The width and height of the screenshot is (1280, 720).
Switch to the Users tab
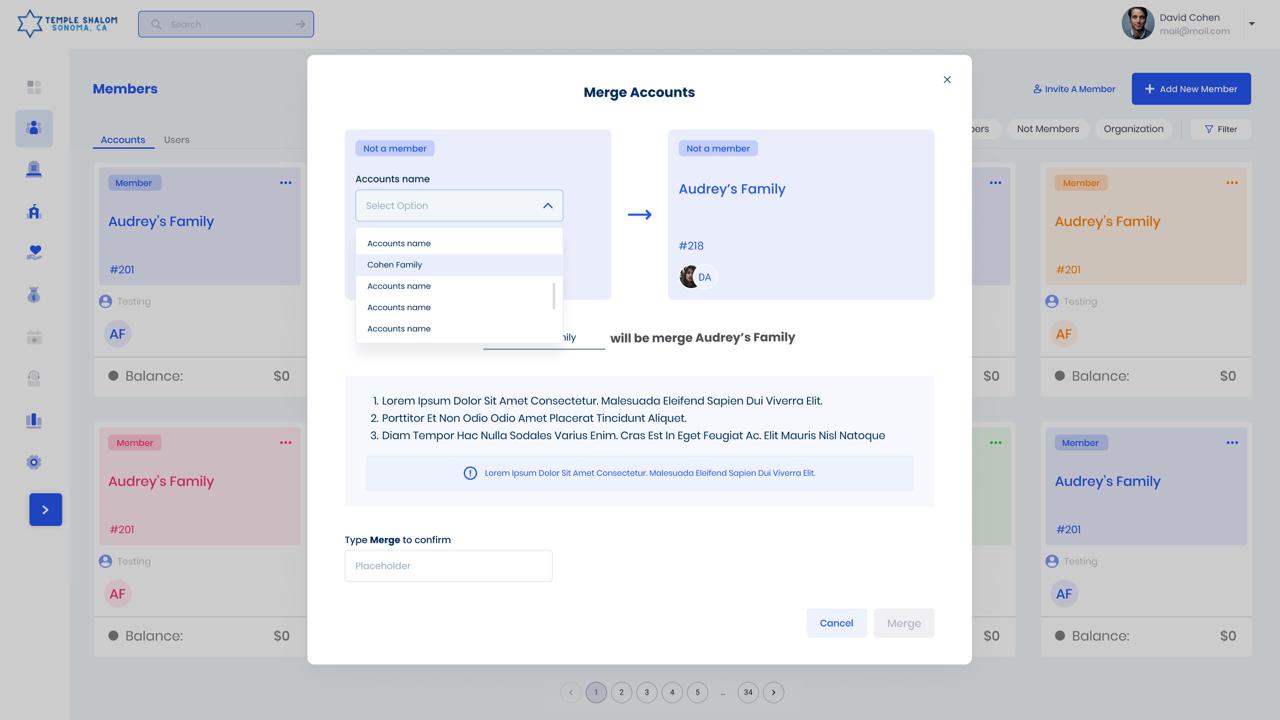point(177,140)
